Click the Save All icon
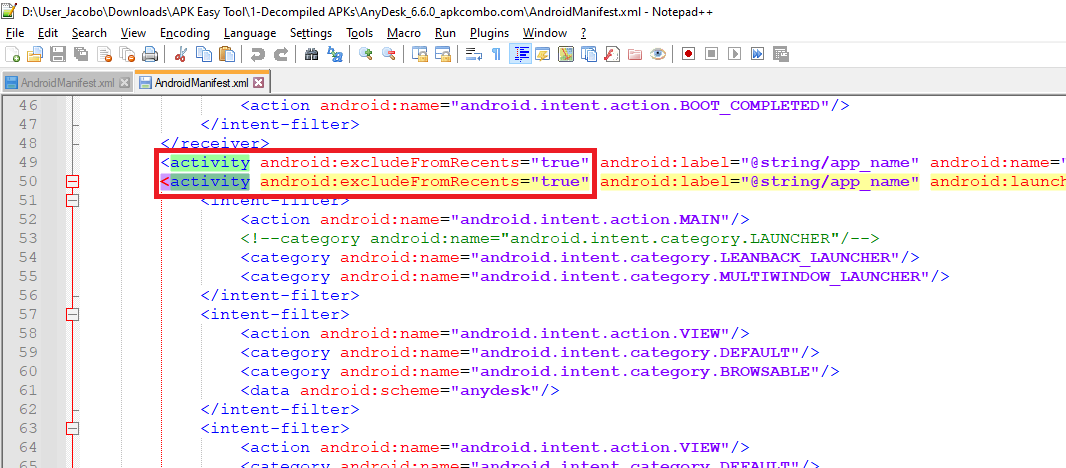The width and height of the screenshot is (1066, 468). pyautogui.click(x=81, y=54)
